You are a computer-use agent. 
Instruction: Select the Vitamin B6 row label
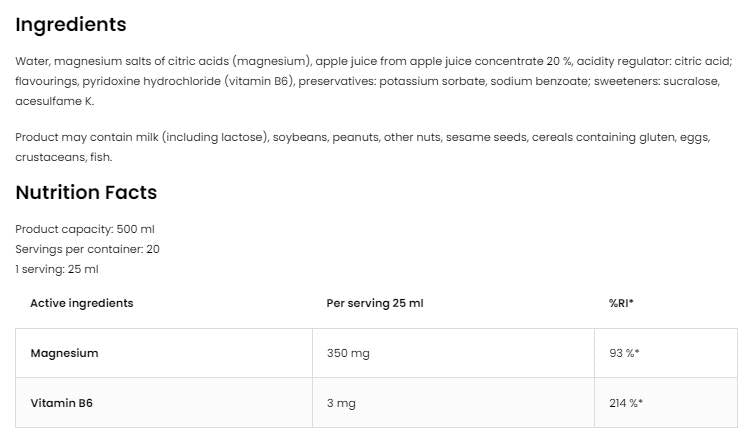point(61,403)
